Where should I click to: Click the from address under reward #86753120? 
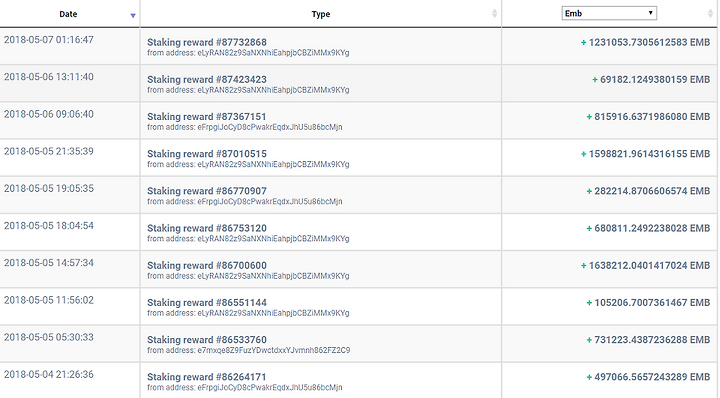pyautogui.click(x=248, y=239)
